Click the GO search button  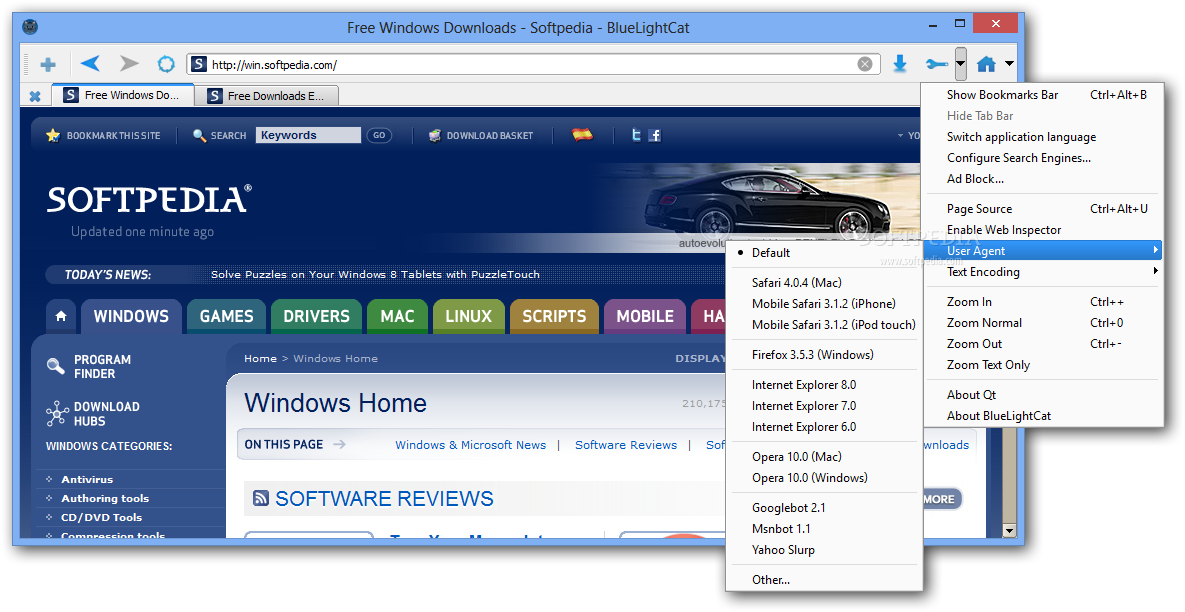379,135
